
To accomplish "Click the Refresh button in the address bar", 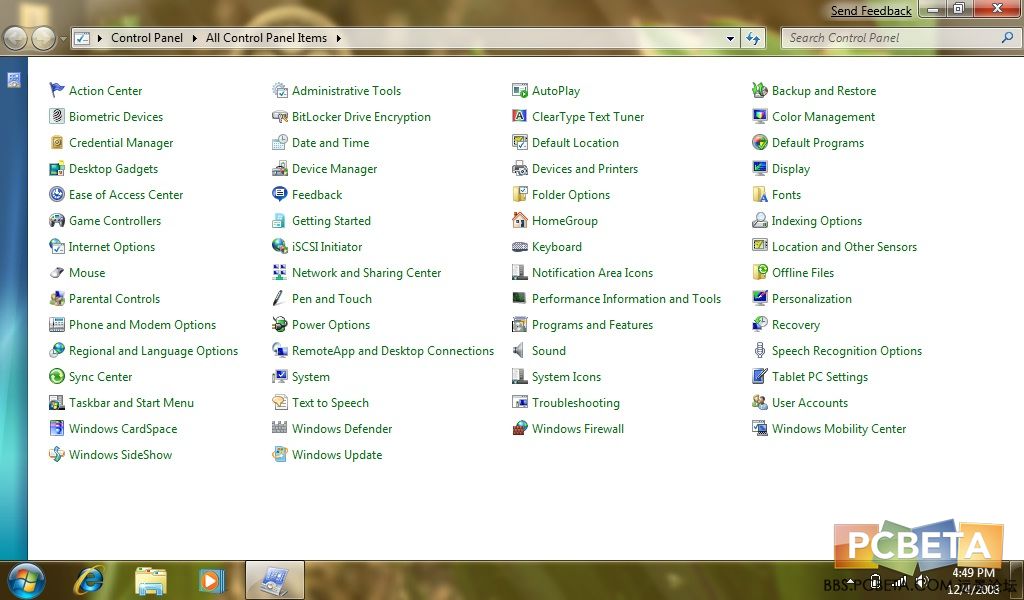I will [752, 38].
